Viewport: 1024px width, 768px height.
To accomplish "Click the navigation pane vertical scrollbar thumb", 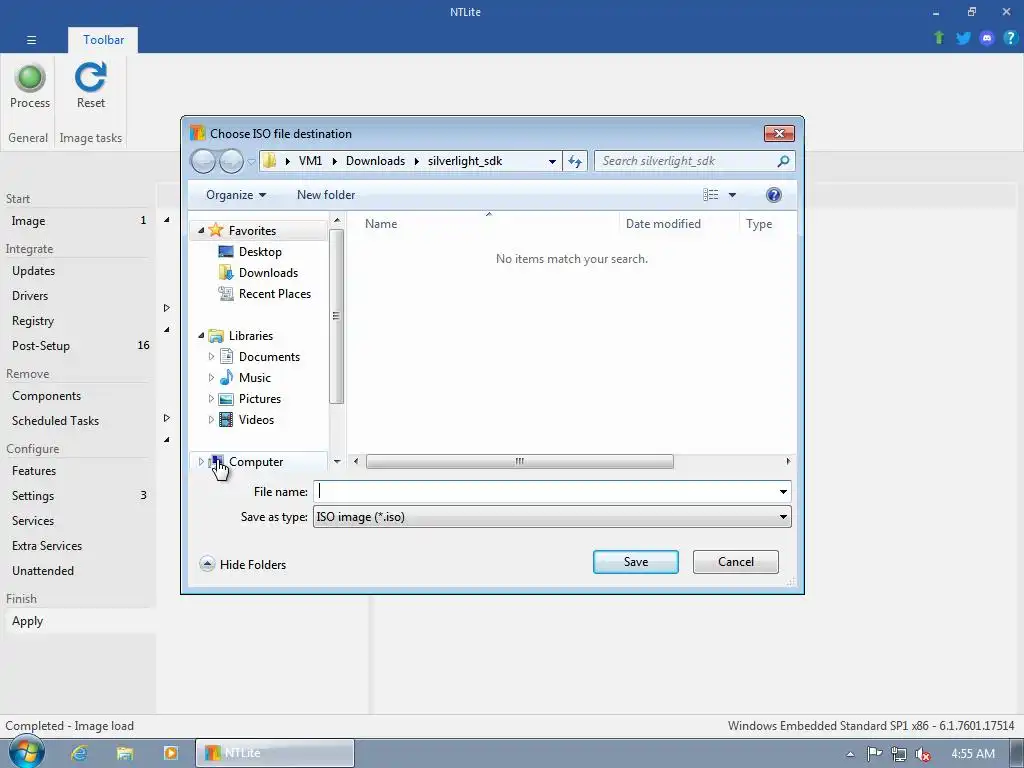I will click(336, 316).
